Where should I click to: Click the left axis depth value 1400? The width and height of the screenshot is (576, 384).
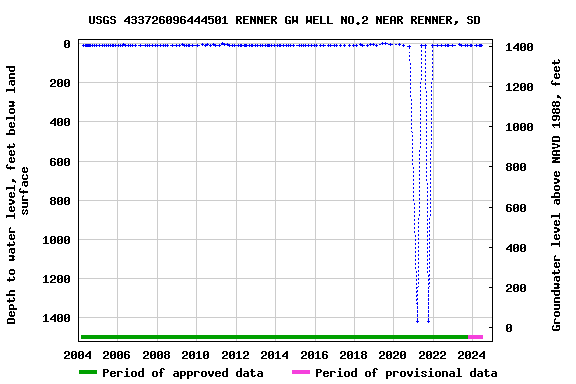pos(56,318)
